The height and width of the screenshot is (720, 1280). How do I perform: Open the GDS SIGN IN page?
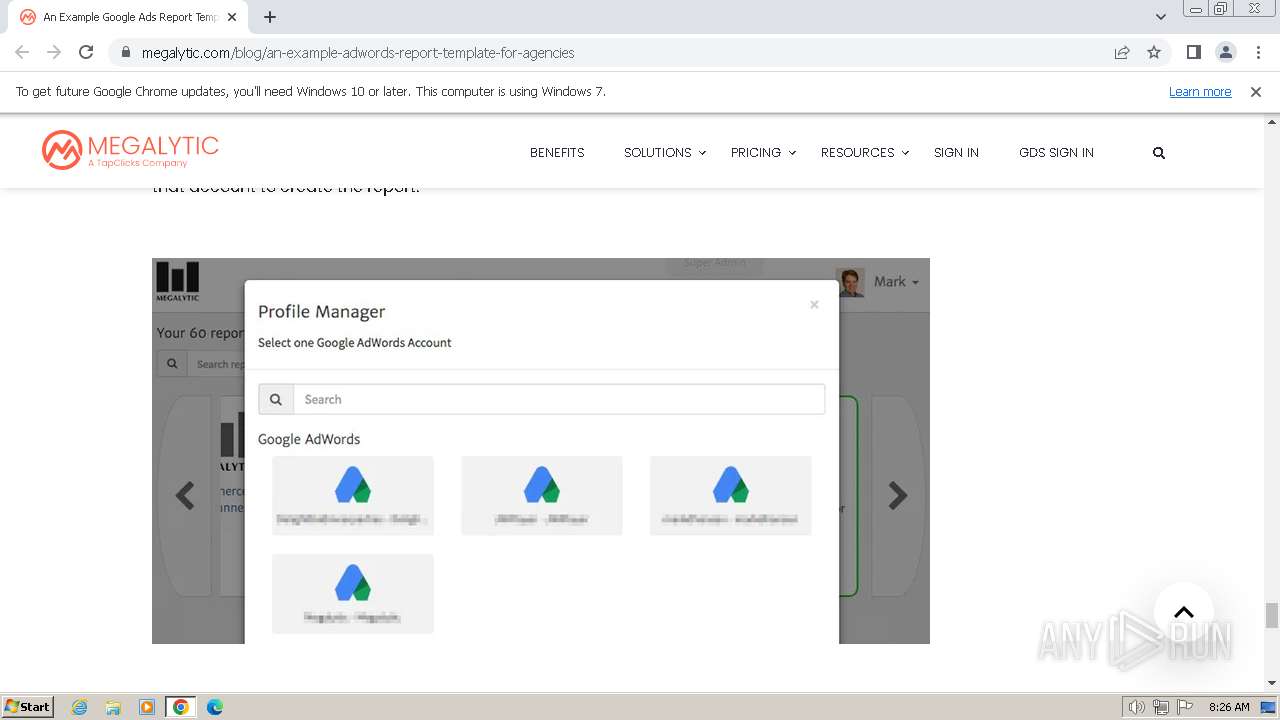click(1056, 153)
